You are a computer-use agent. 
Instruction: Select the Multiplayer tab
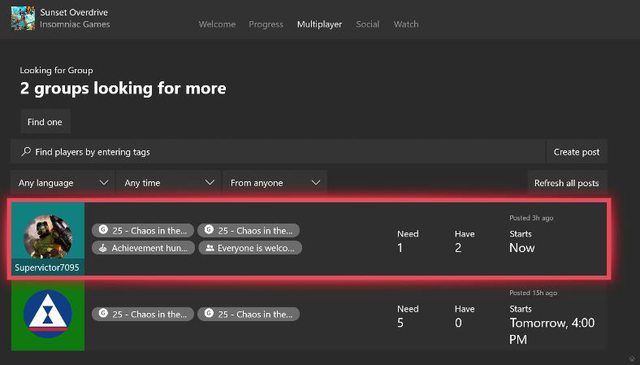320,24
